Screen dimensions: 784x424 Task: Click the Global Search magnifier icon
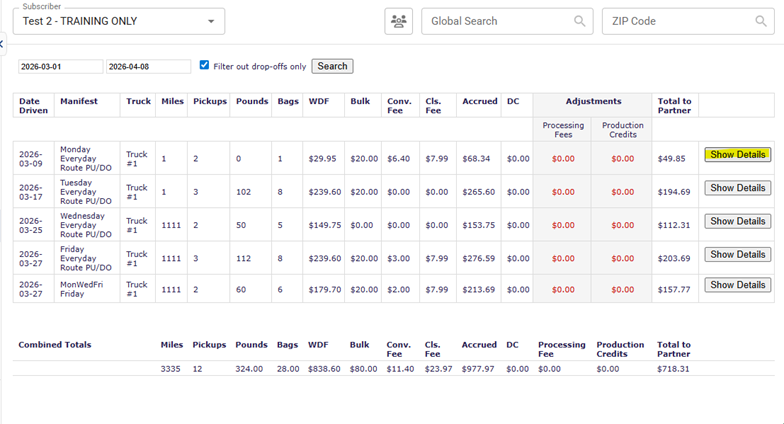click(580, 21)
